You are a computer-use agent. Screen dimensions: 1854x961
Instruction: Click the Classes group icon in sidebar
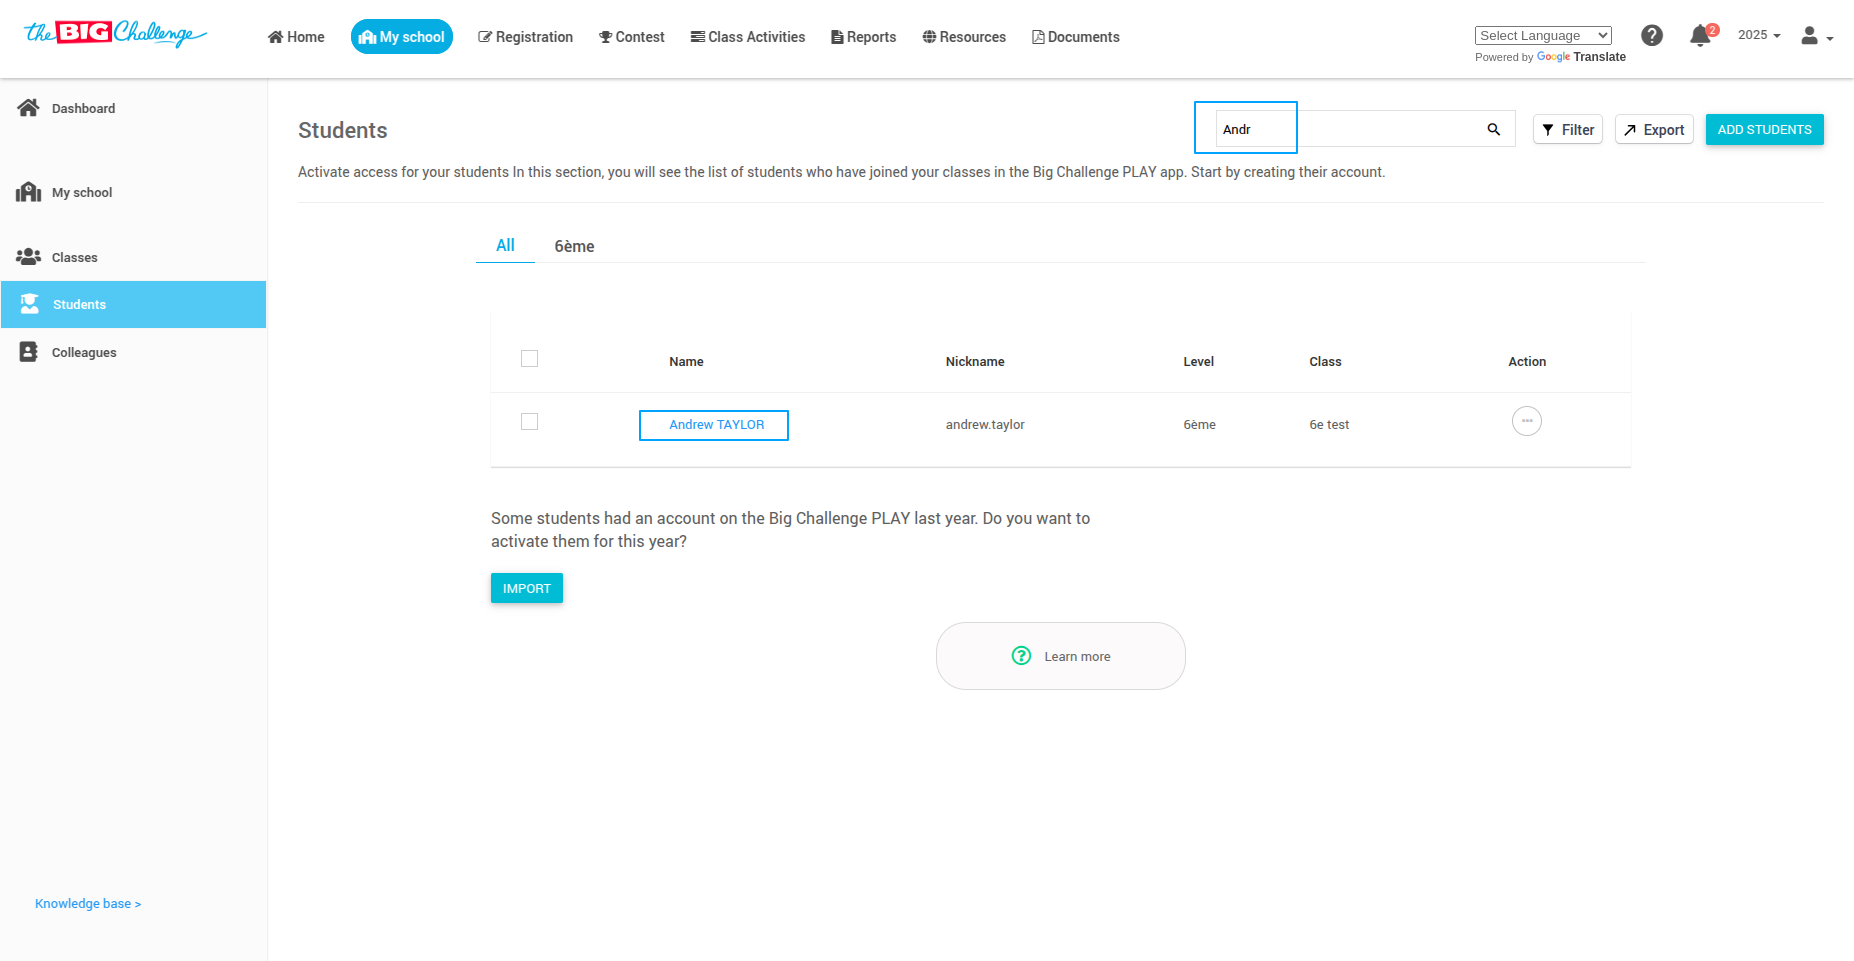point(28,257)
